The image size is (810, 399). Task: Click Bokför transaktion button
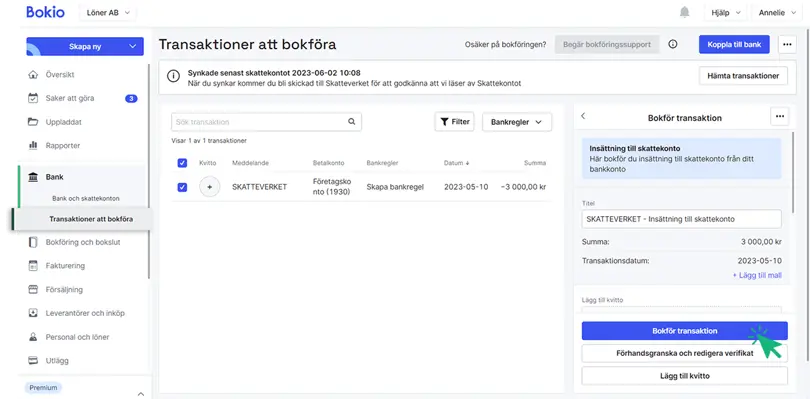[x=684, y=331]
